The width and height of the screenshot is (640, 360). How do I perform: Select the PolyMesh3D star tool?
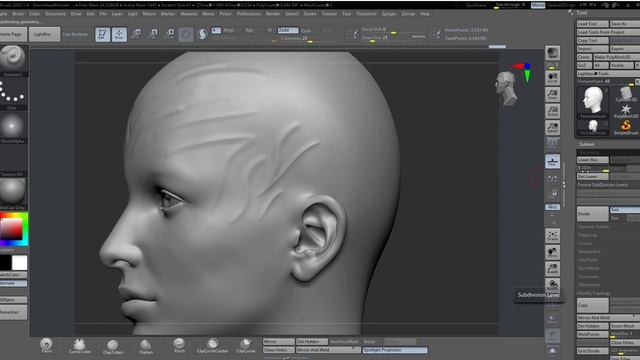click(x=626, y=111)
